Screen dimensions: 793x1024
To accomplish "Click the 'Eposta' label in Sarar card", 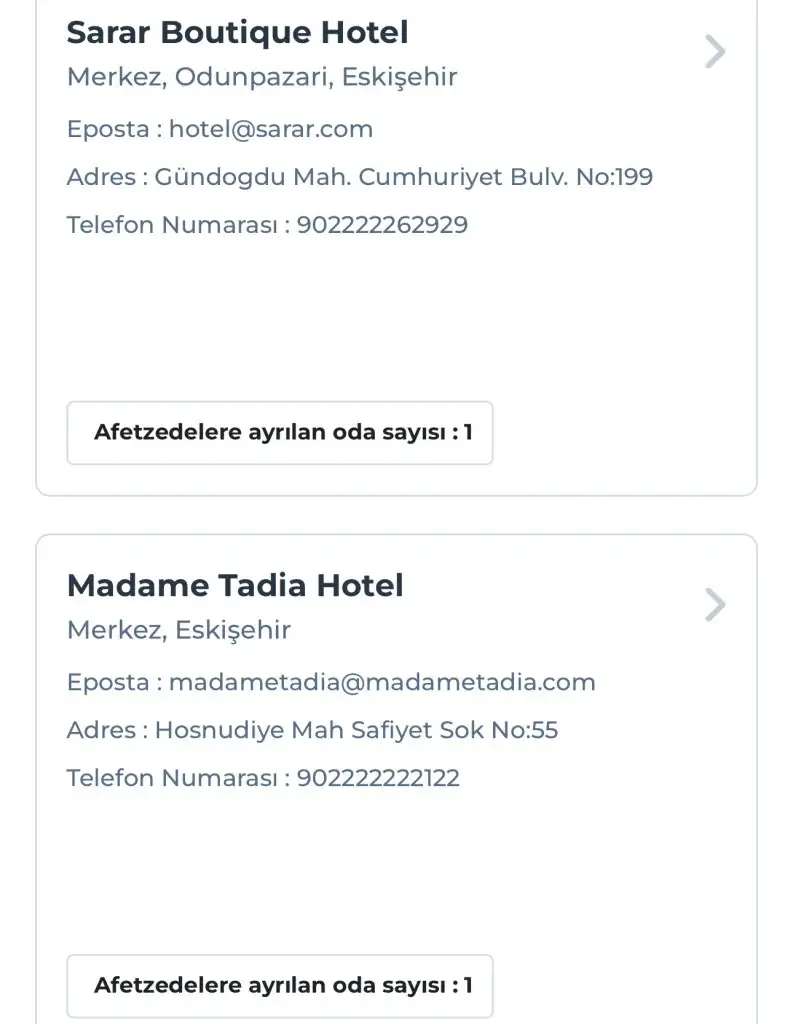I will 106,129.
